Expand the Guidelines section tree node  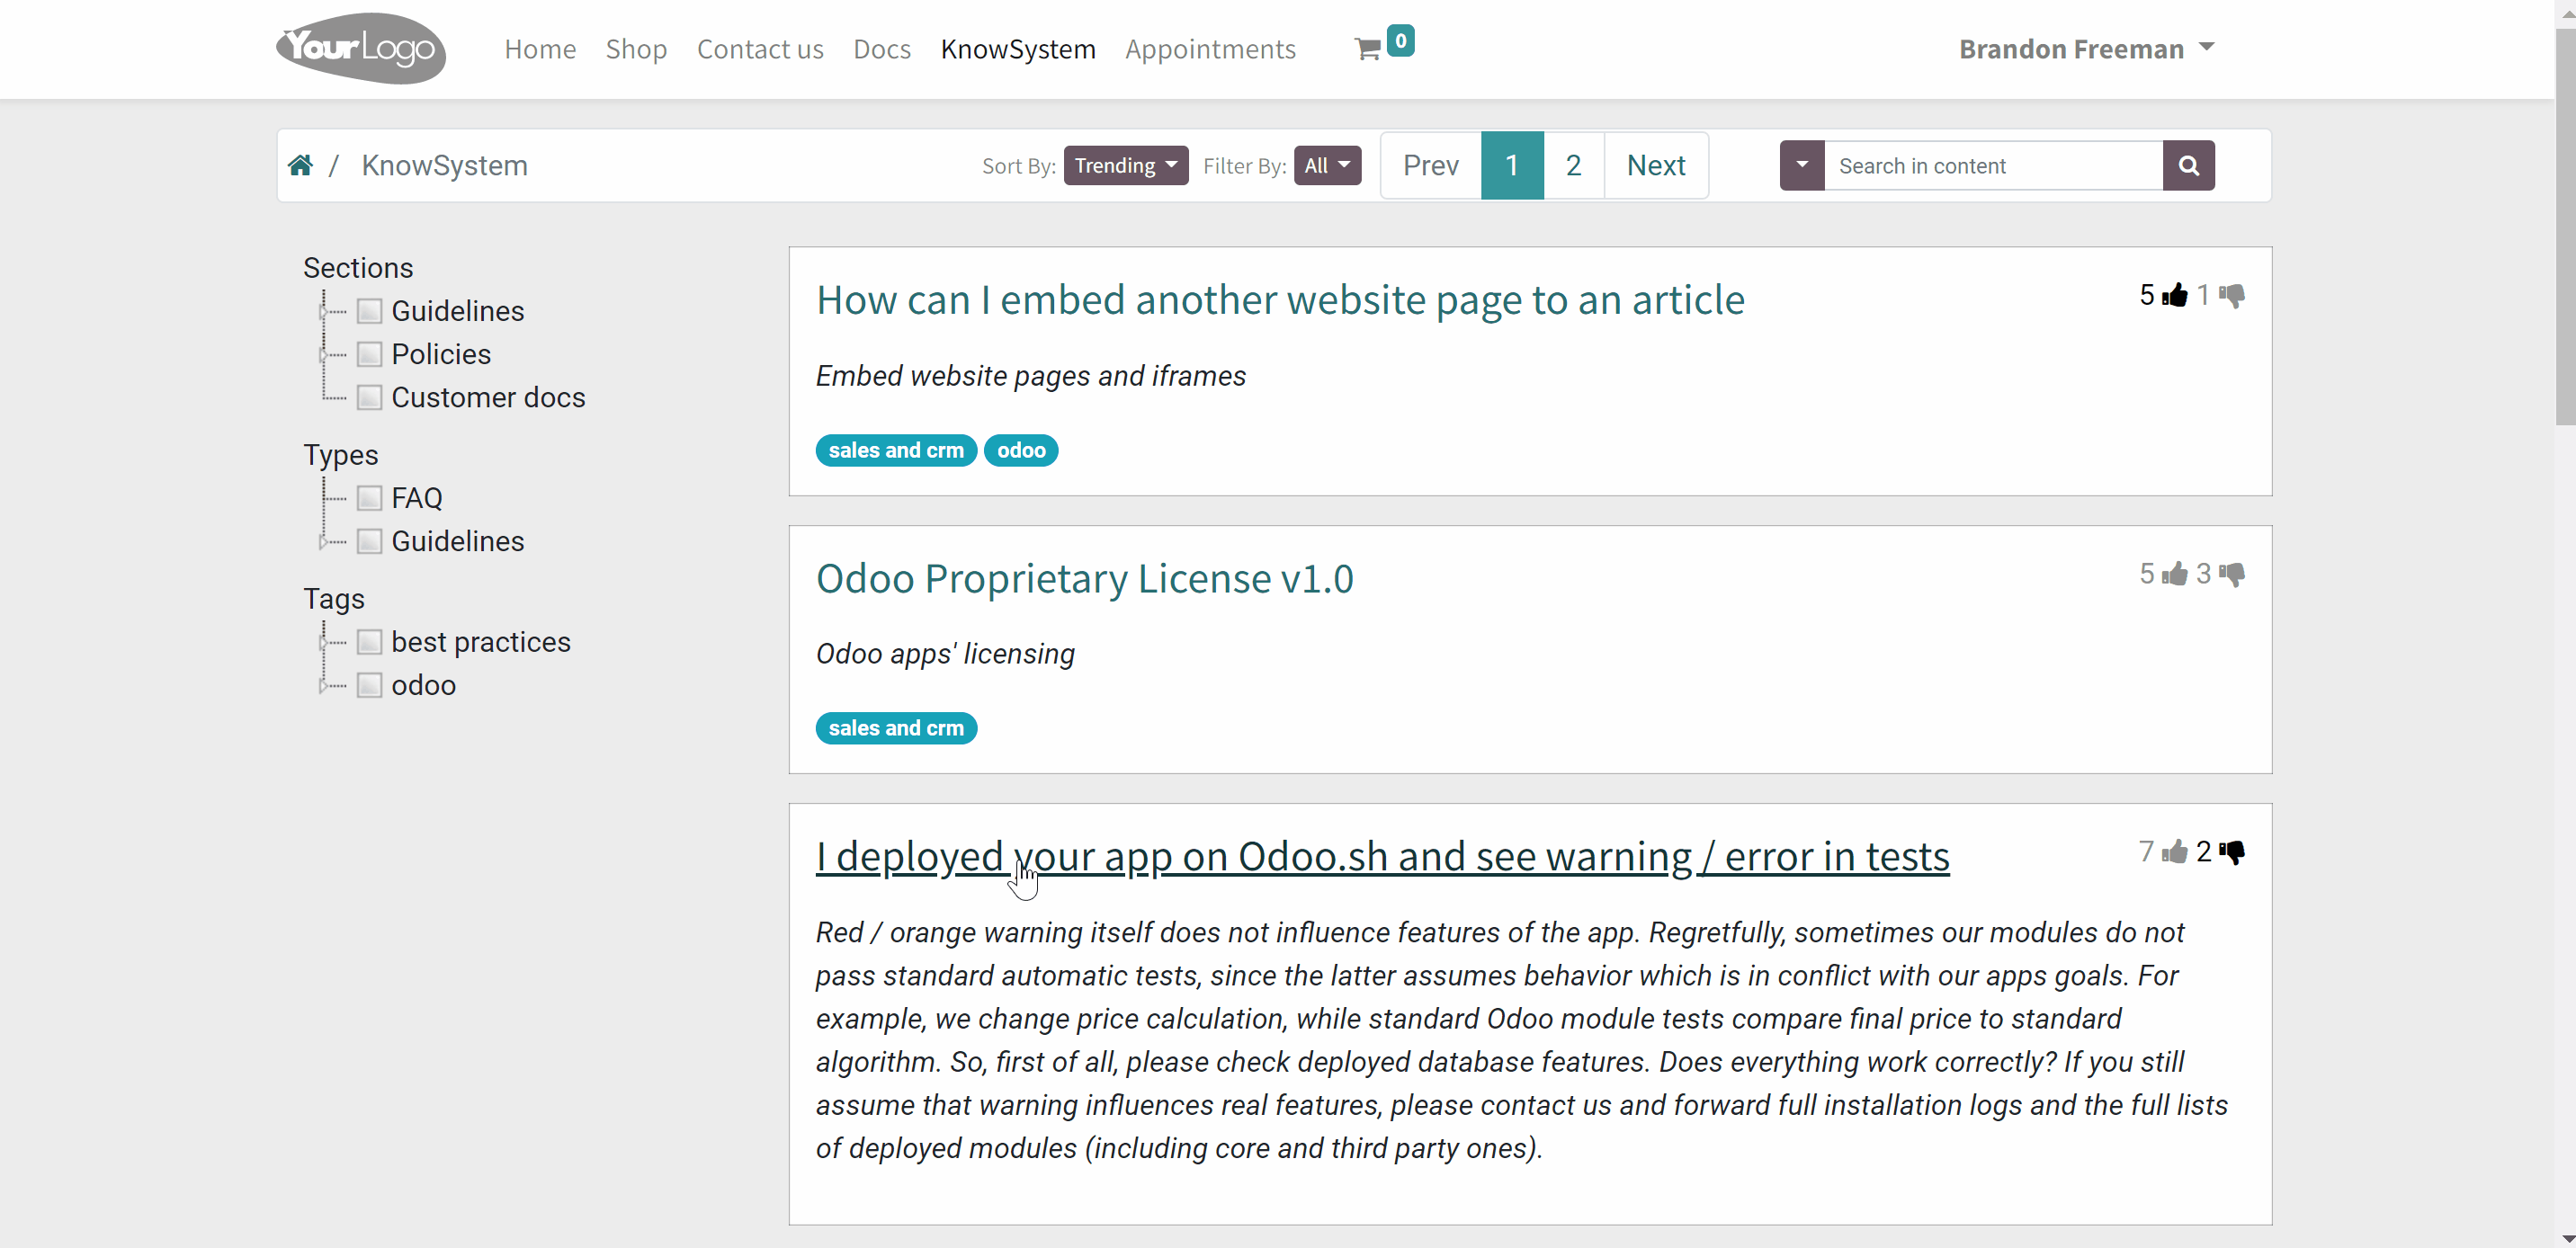click(x=323, y=312)
